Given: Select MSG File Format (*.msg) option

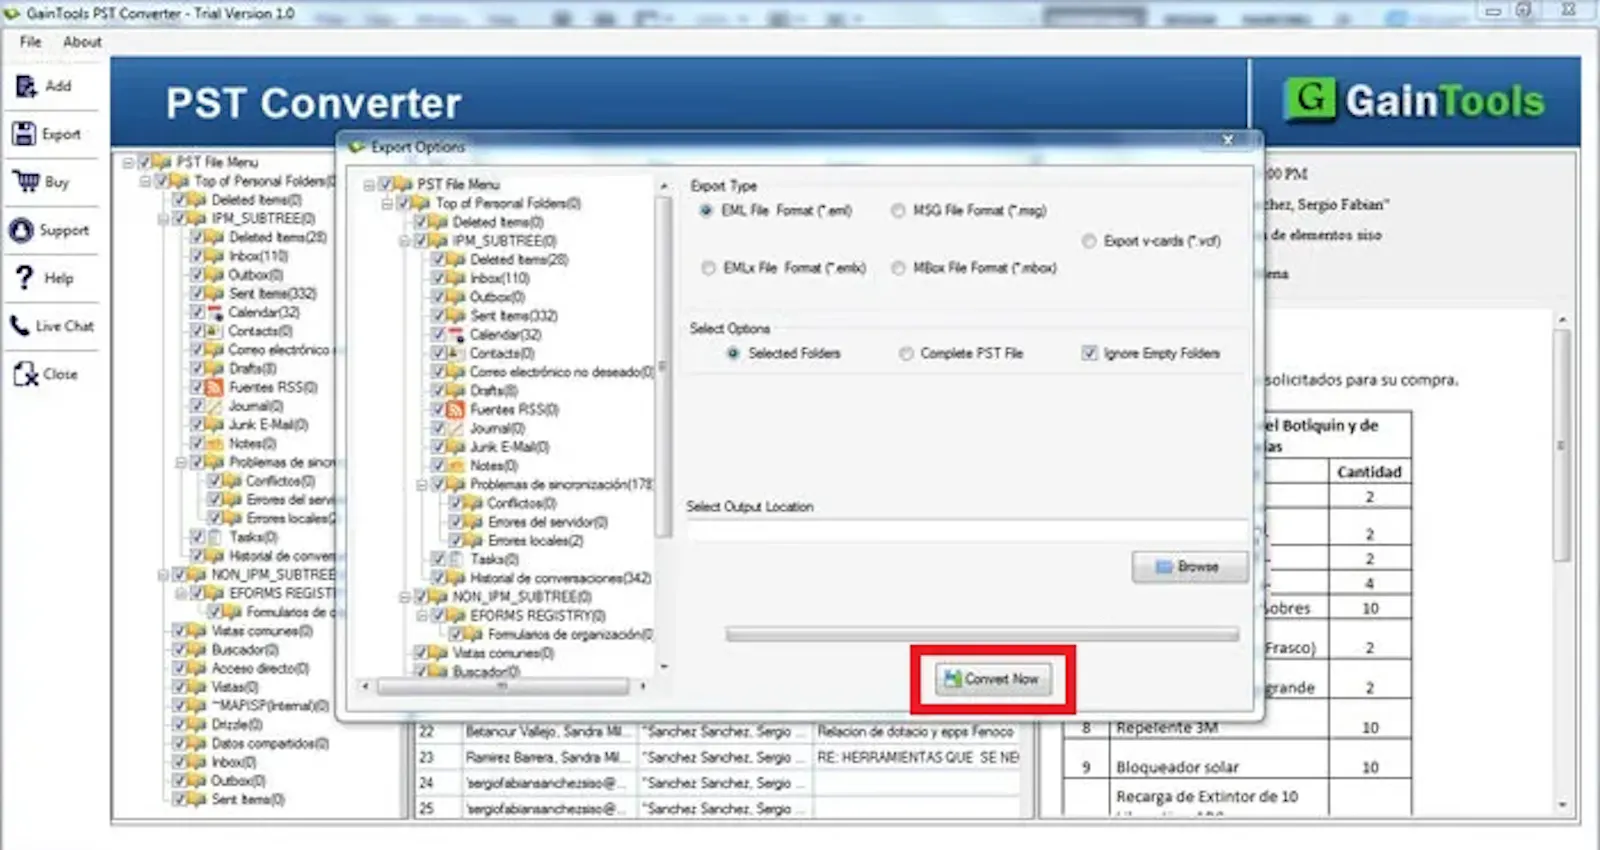Looking at the screenshot, I should 898,210.
